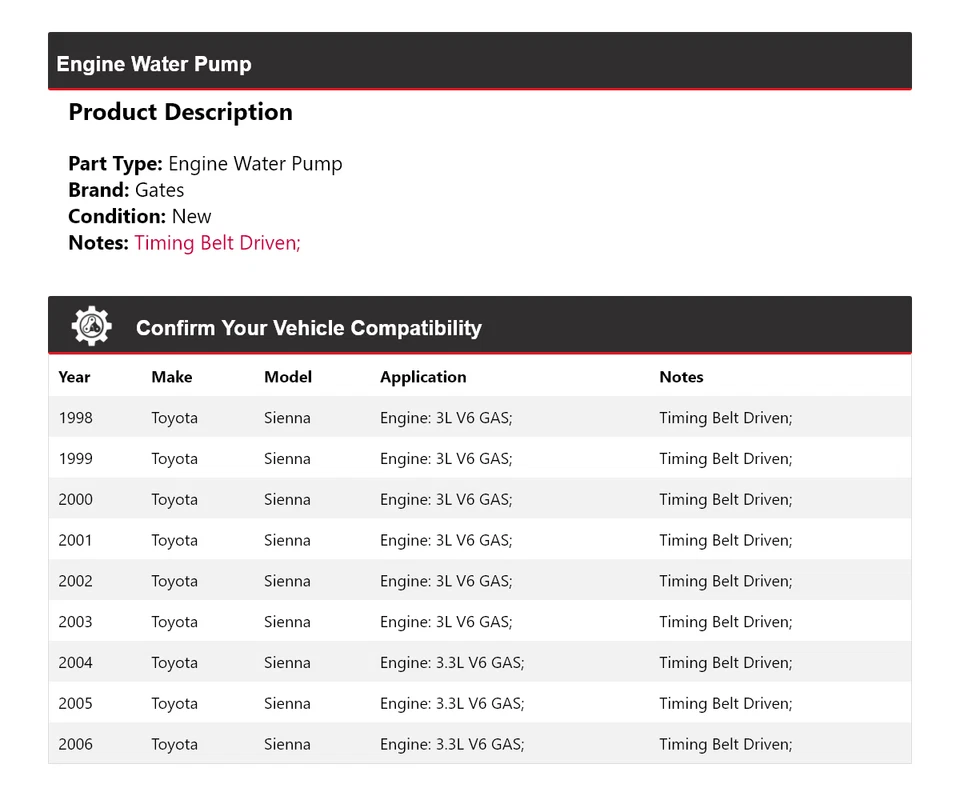Click the Timing Belt Driven note link
Viewport: 960px width, 796px height.
click(217, 242)
